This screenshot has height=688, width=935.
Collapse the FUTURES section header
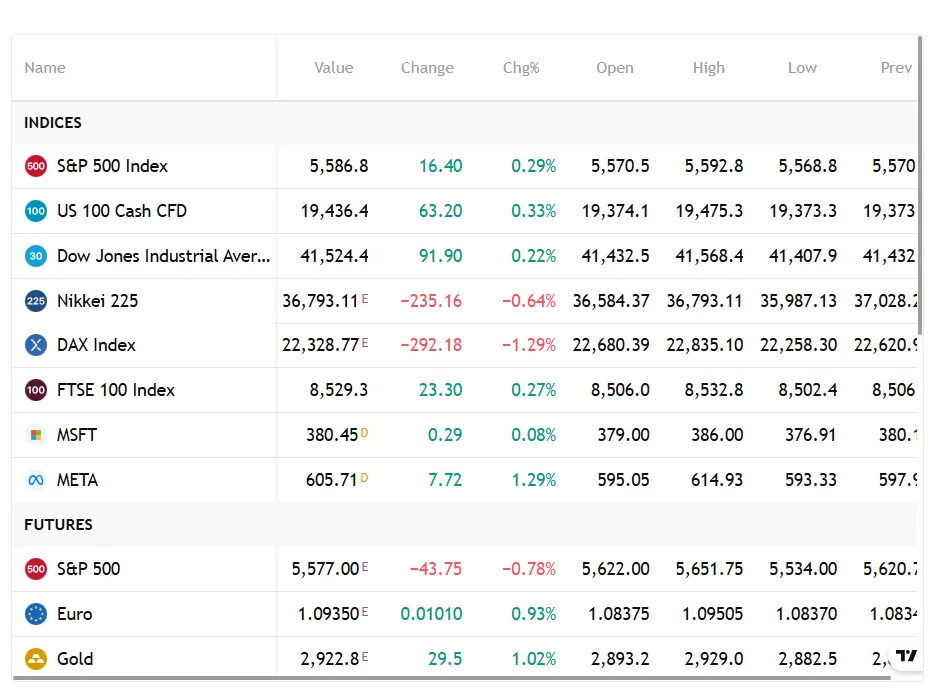pos(58,525)
